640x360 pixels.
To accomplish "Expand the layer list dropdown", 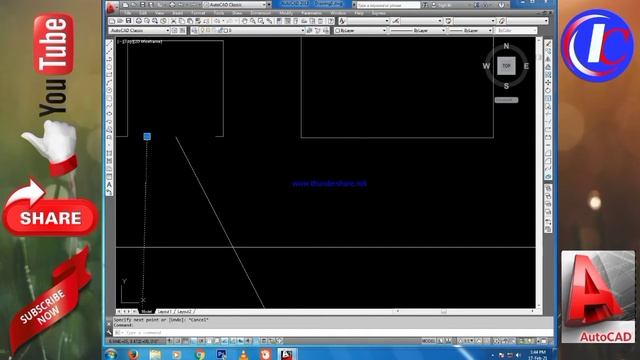I will click(302, 31).
